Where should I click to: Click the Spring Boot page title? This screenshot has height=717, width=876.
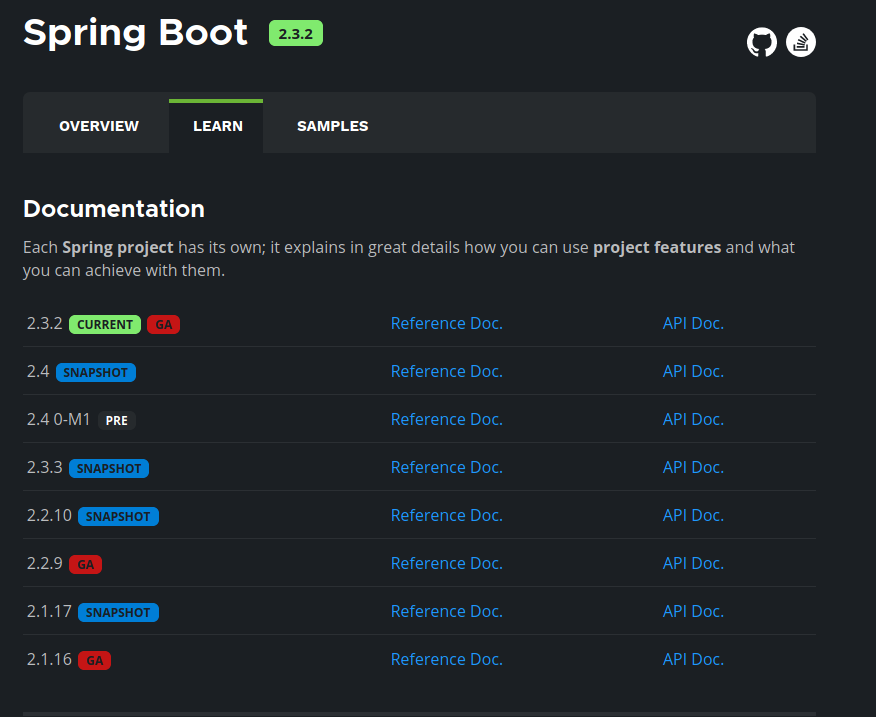(135, 33)
